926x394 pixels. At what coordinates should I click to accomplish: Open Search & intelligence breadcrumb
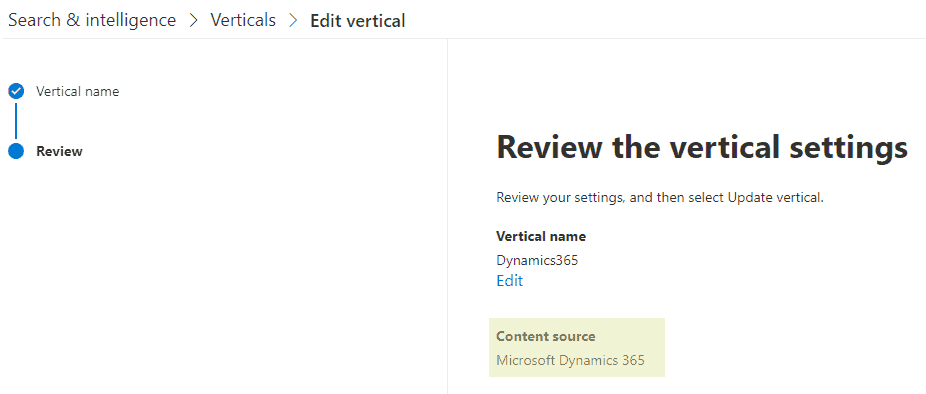tap(92, 21)
